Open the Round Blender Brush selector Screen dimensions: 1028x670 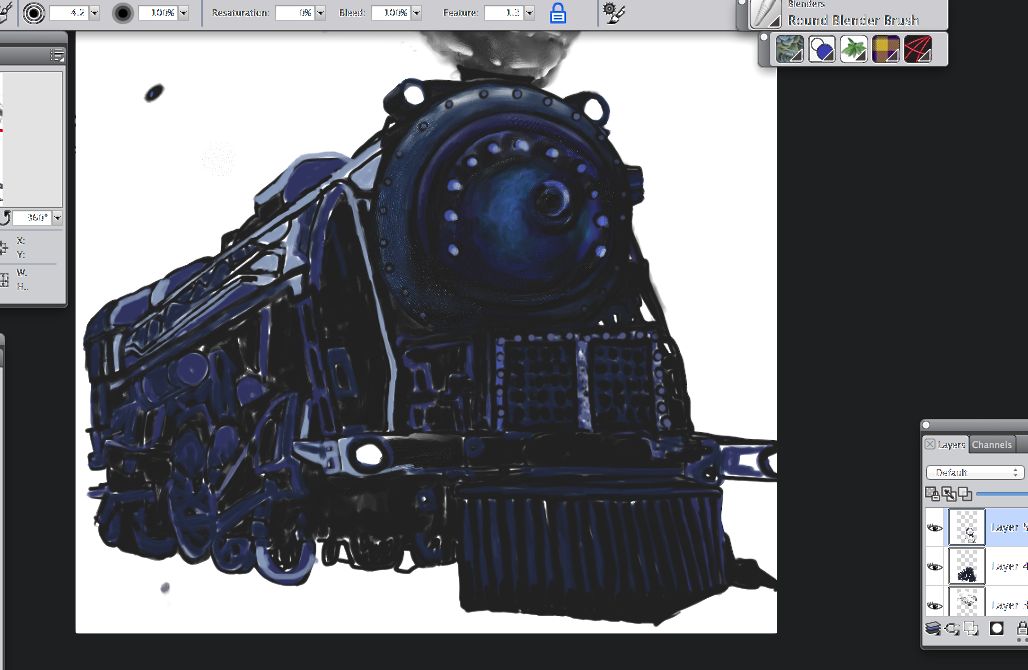pyautogui.click(x=765, y=14)
